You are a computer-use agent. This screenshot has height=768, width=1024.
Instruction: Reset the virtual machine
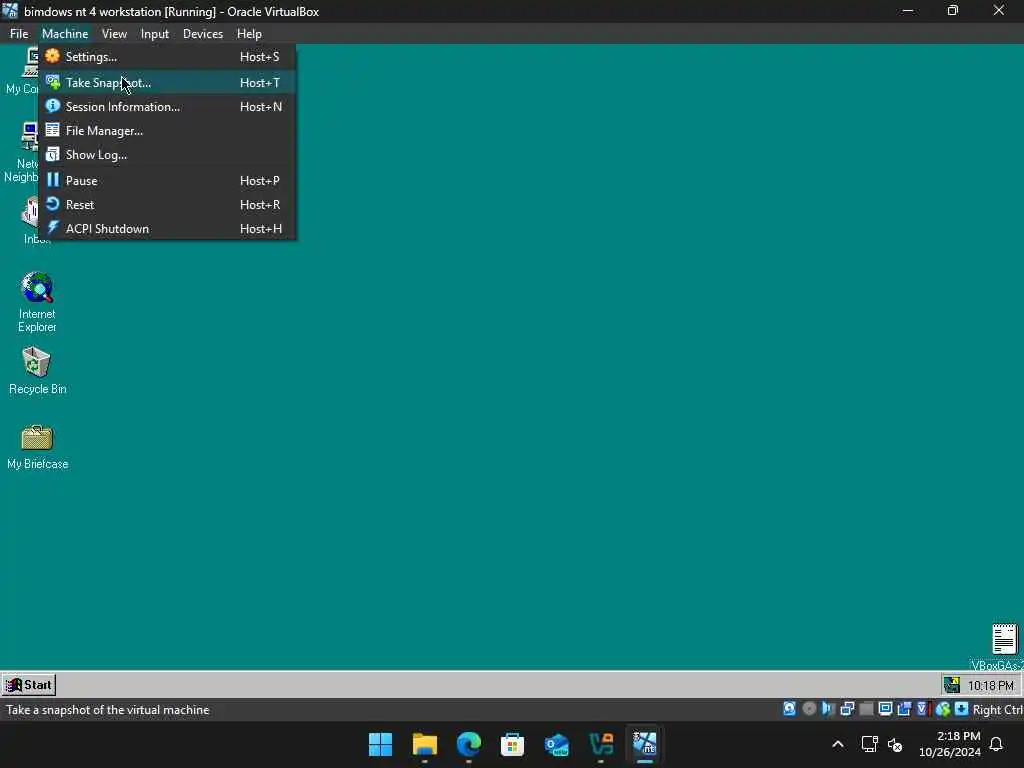tap(167, 204)
